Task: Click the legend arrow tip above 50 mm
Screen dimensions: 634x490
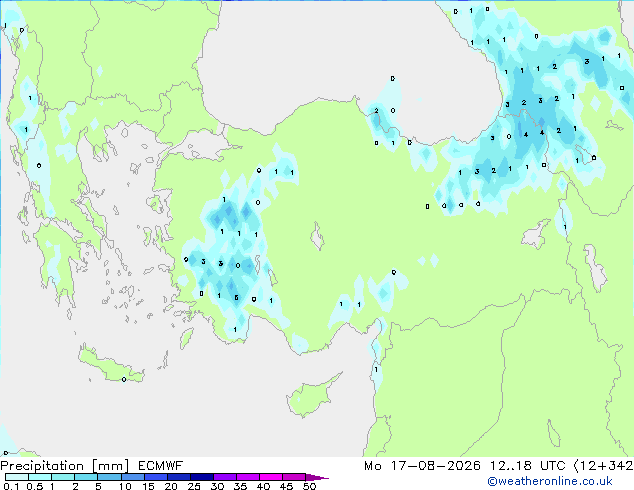Action: tap(317, 477)
